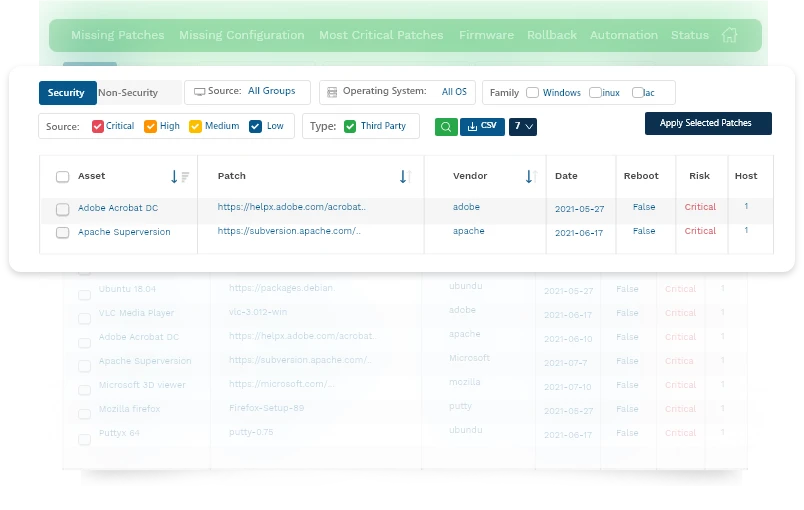Open the subversion.apache.com patch link in the front panel
Screen dimensions: 804x510
tap(289, 231)
